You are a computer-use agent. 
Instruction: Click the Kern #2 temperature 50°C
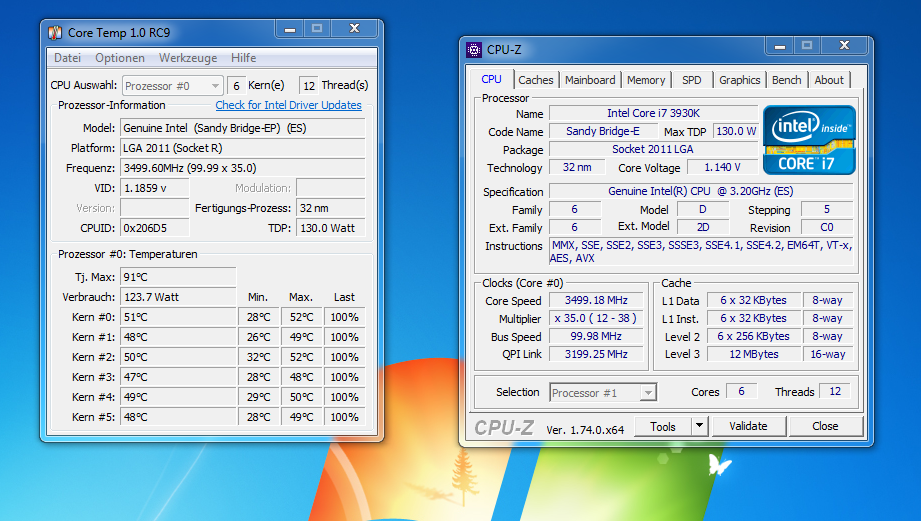coord(178,357)
